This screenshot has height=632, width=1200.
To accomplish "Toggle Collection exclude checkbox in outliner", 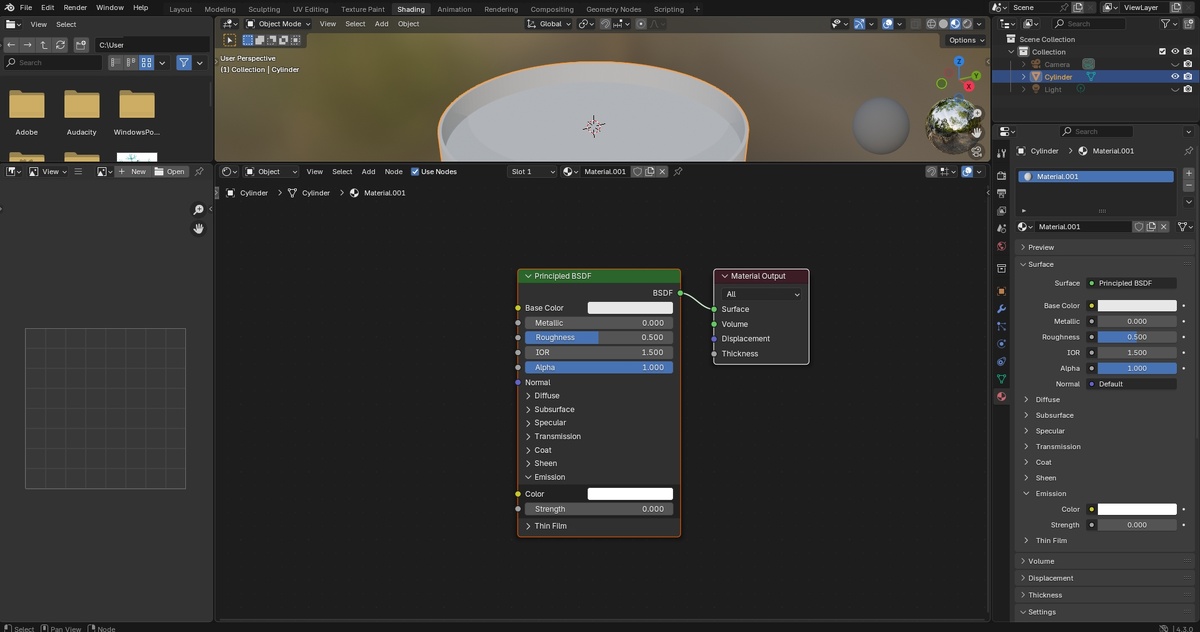I will pos(1162,51).
